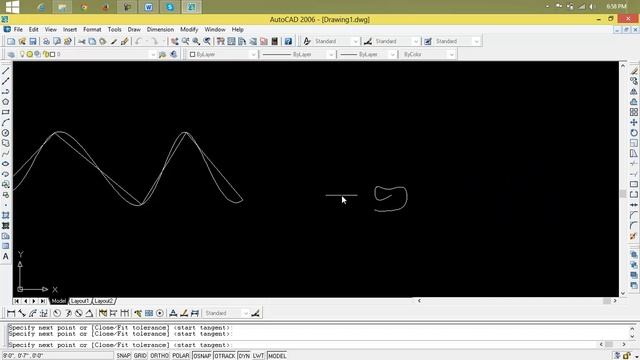Image resolution: width=640 pixels, height=360 pixels.
Task: Select the Array tool in Modify toolbar
Action: pyautogui.click(x=633, y=112)
